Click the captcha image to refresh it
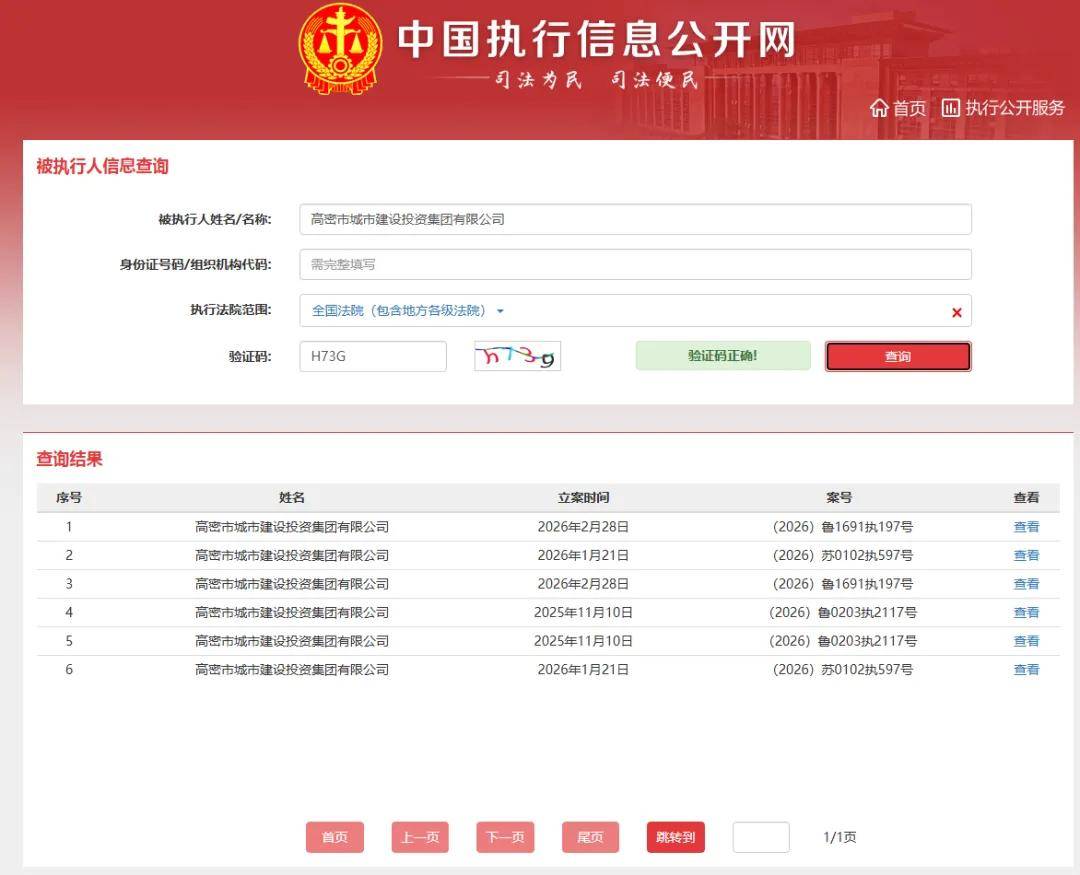1080x875 pixels. [517, 355]
